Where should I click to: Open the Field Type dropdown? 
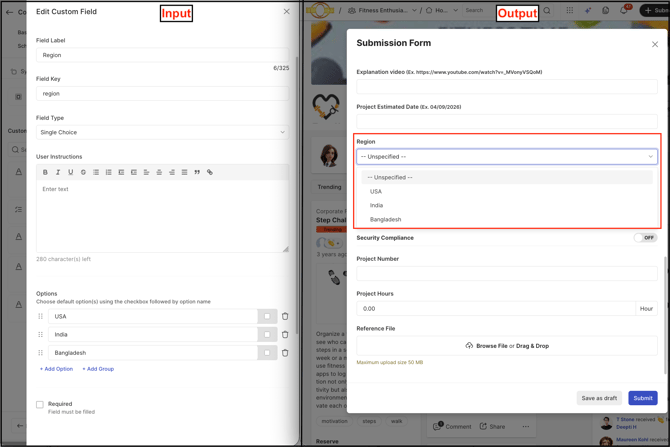(162, 132)
